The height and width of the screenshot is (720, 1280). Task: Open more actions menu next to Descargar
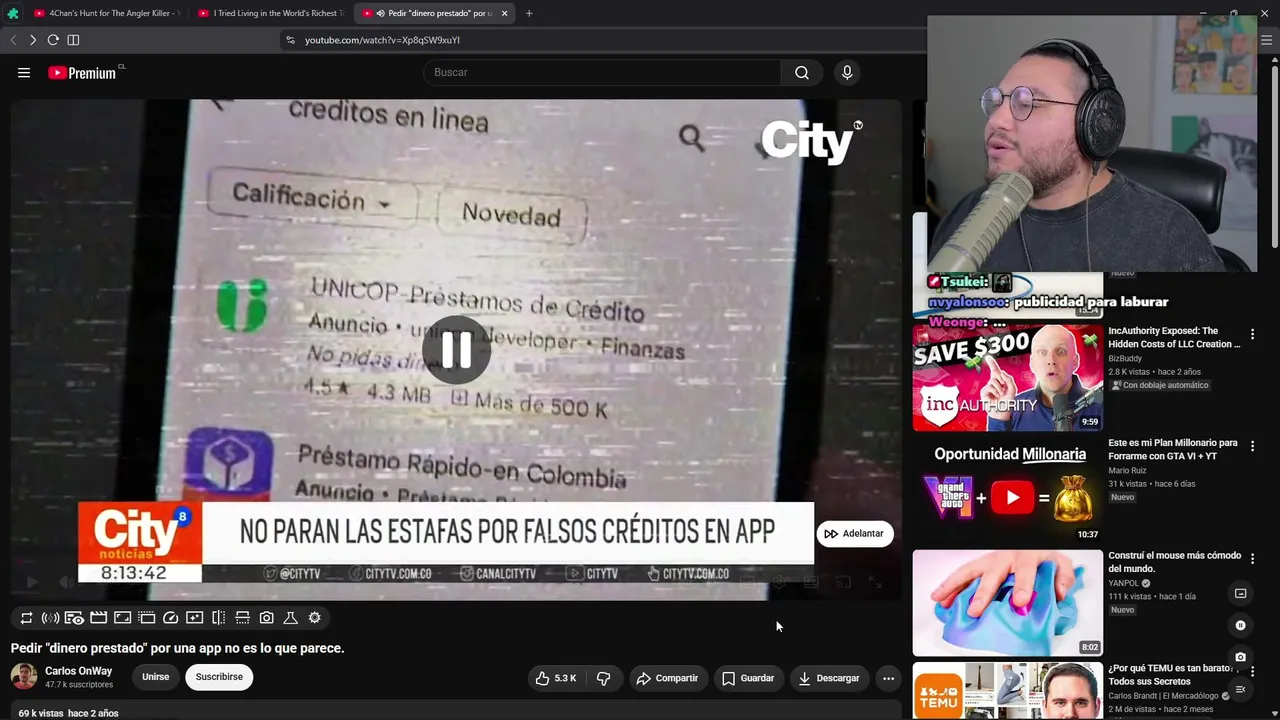pyautogui.click(x=888, y=678)
